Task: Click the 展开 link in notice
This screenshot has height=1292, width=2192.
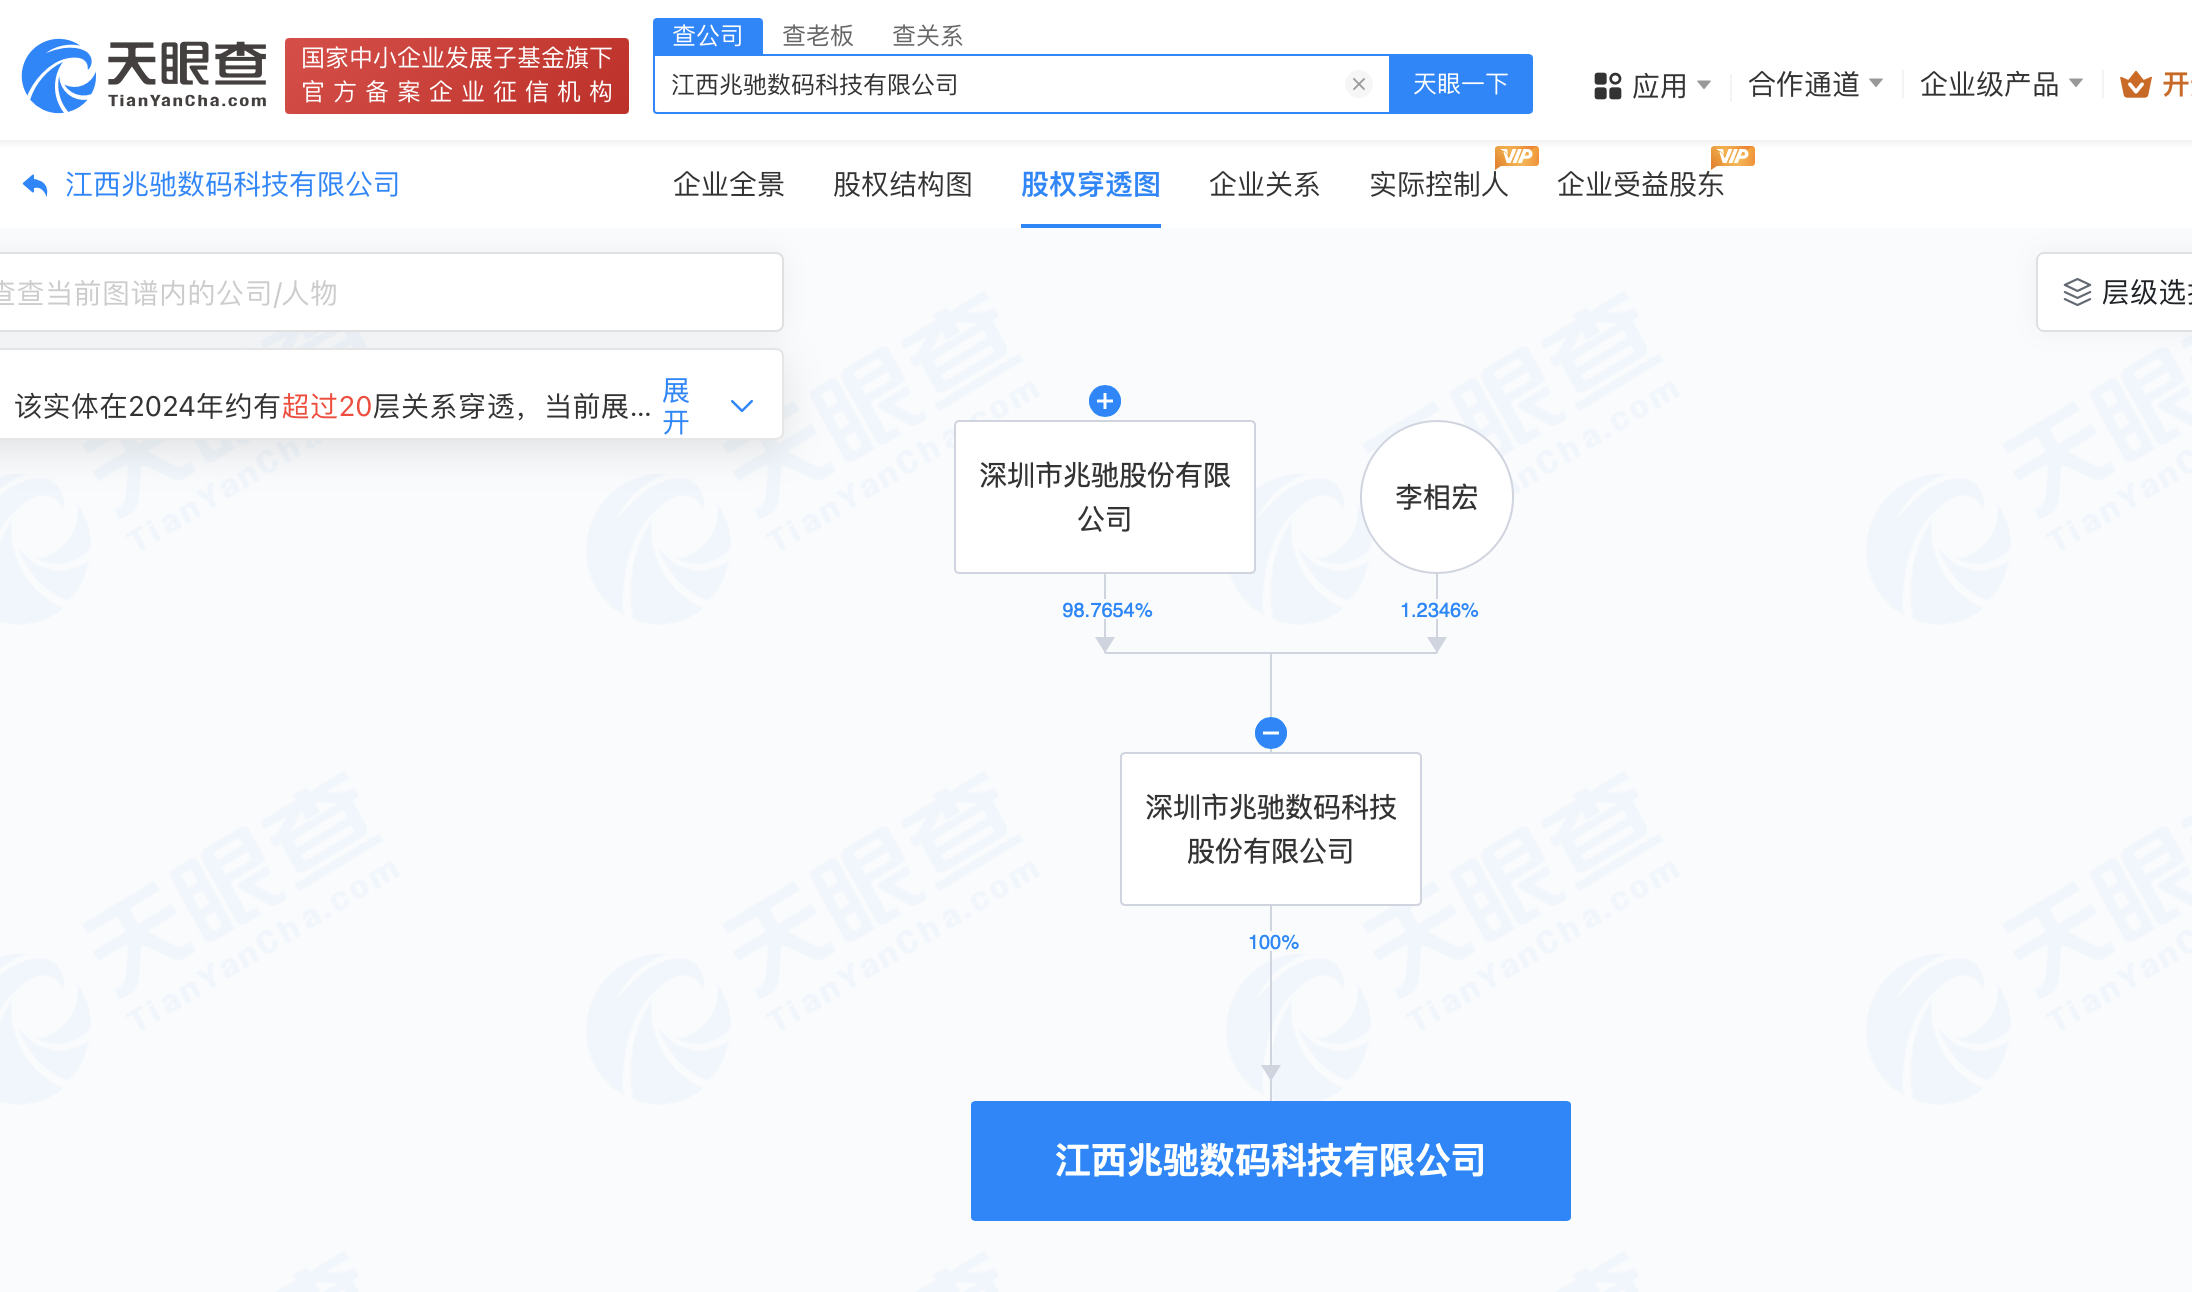Action: (x=676, y=406)
